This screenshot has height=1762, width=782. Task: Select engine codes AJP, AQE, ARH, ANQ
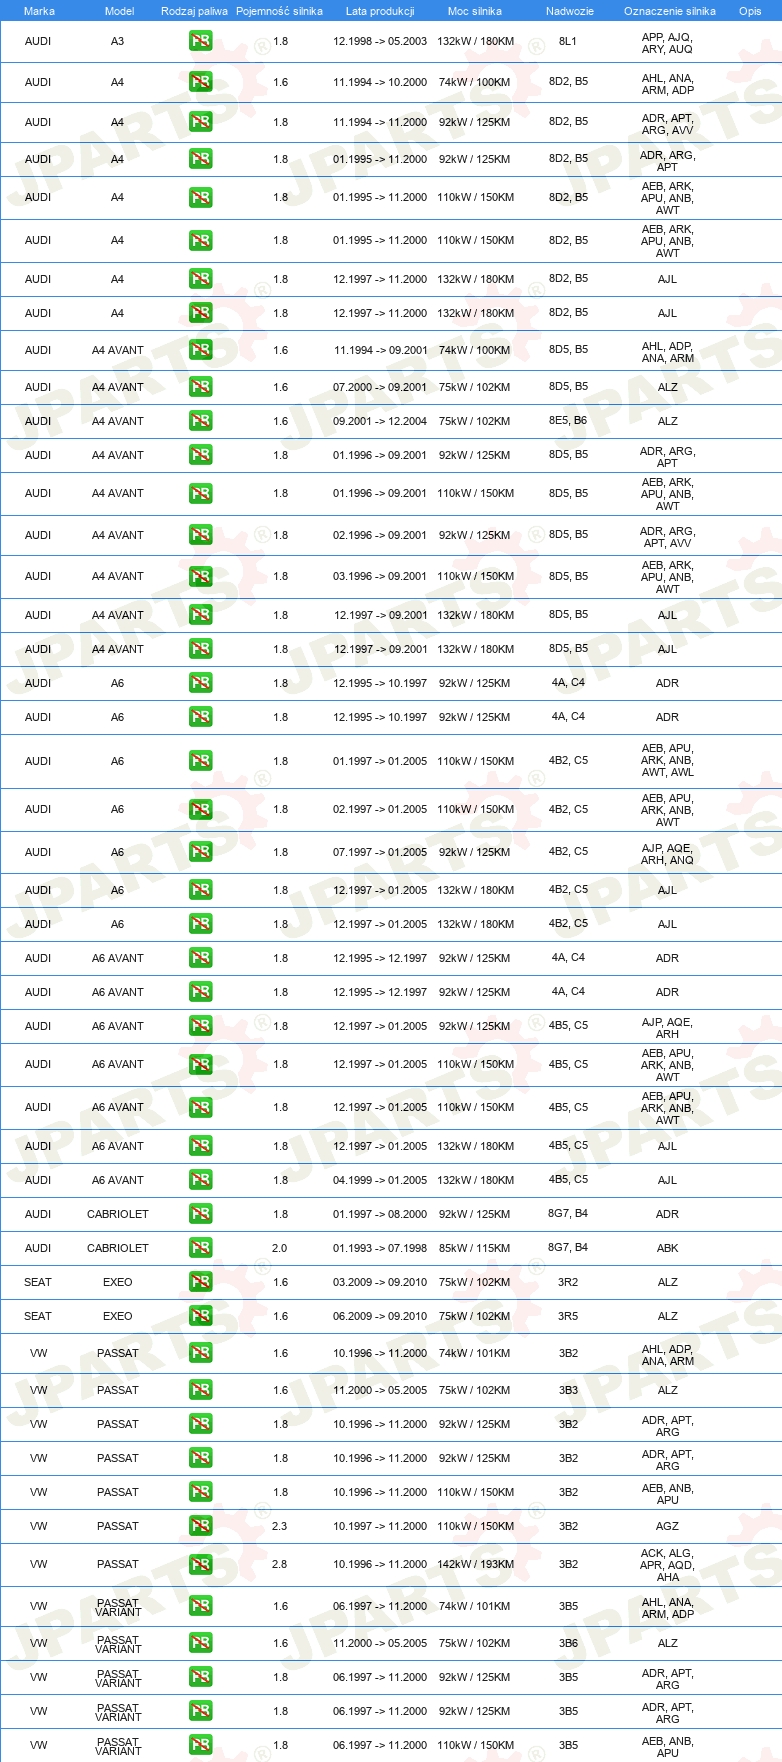(x=667, y=854)
